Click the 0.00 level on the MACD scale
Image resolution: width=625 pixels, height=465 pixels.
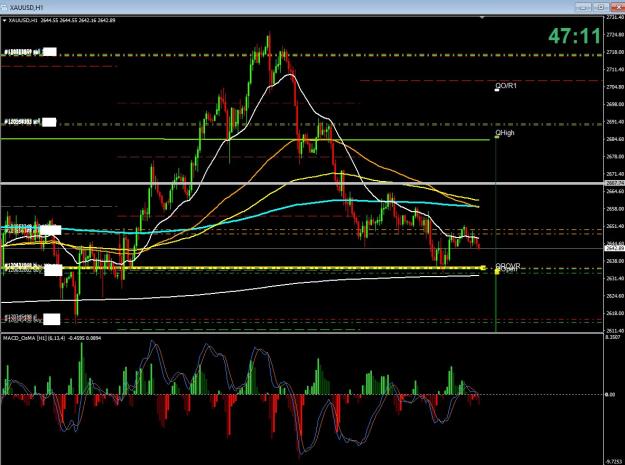coord(610,394)
